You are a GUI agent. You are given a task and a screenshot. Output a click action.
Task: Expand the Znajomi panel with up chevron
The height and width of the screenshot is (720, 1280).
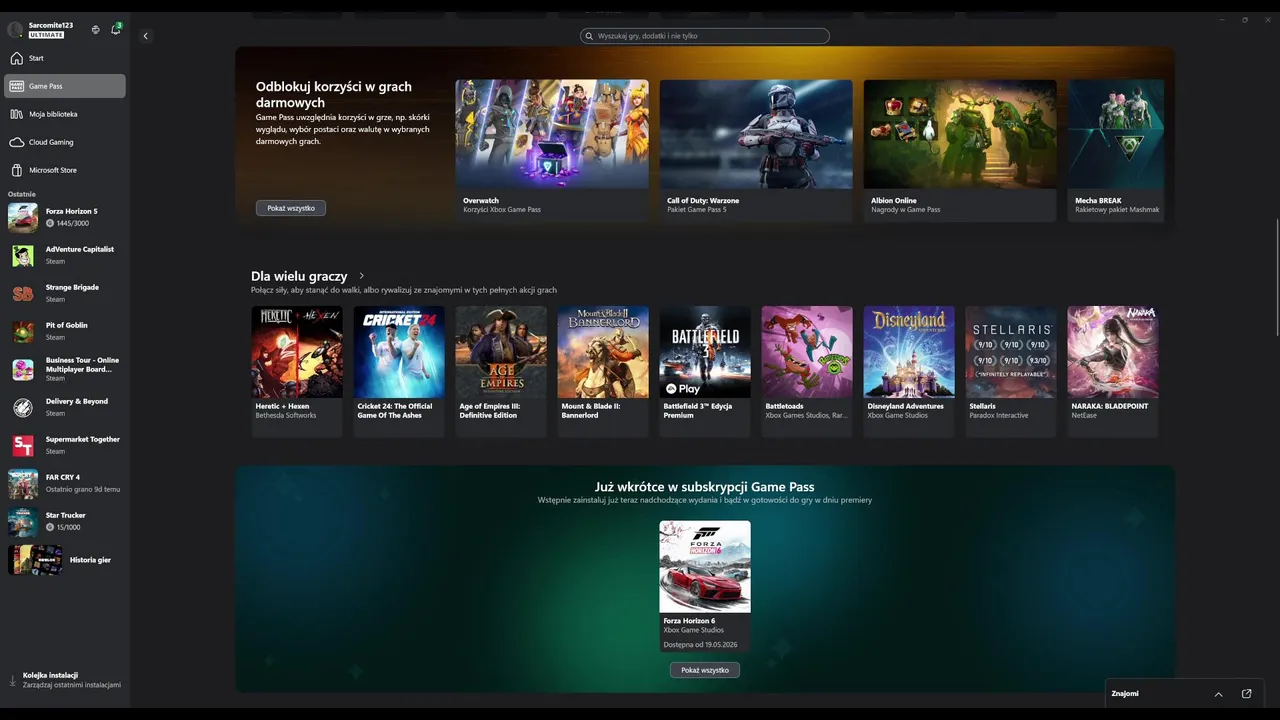pyautogui.click(x=1218, y=694)
